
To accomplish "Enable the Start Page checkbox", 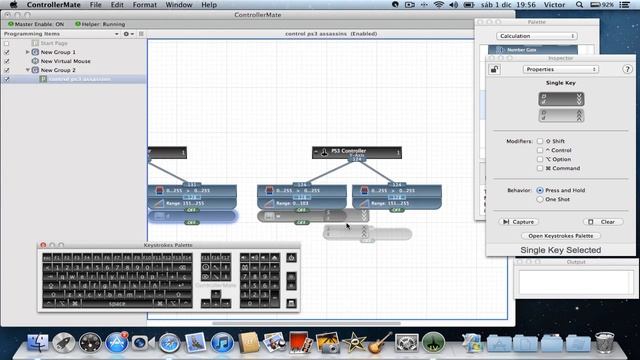I will (7, 43).
